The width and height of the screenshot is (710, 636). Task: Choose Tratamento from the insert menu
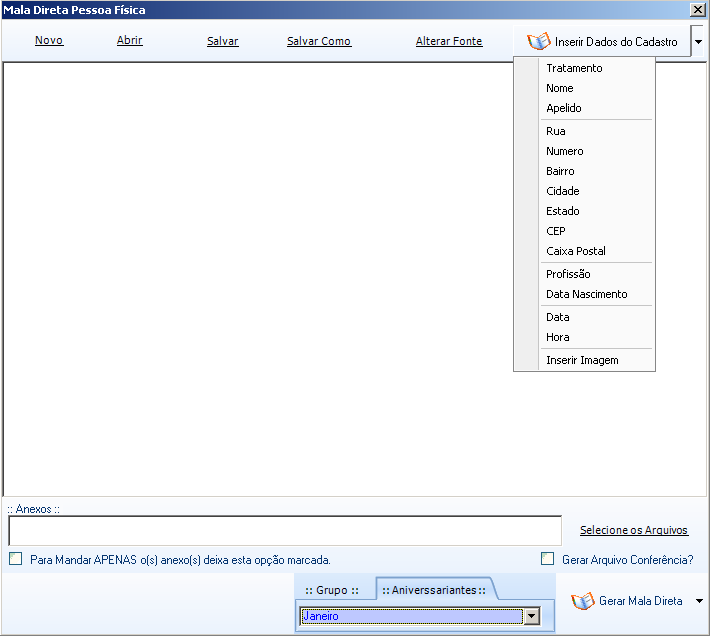click(x=574, y=68)
